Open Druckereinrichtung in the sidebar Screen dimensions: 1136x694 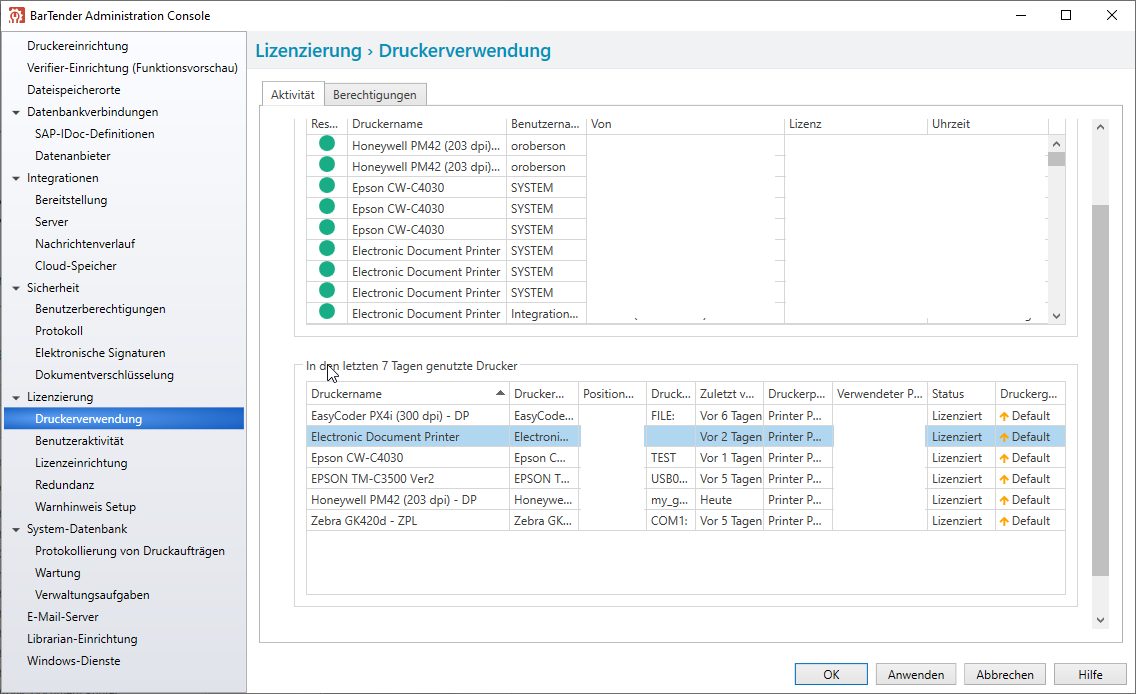coord(78,46)
